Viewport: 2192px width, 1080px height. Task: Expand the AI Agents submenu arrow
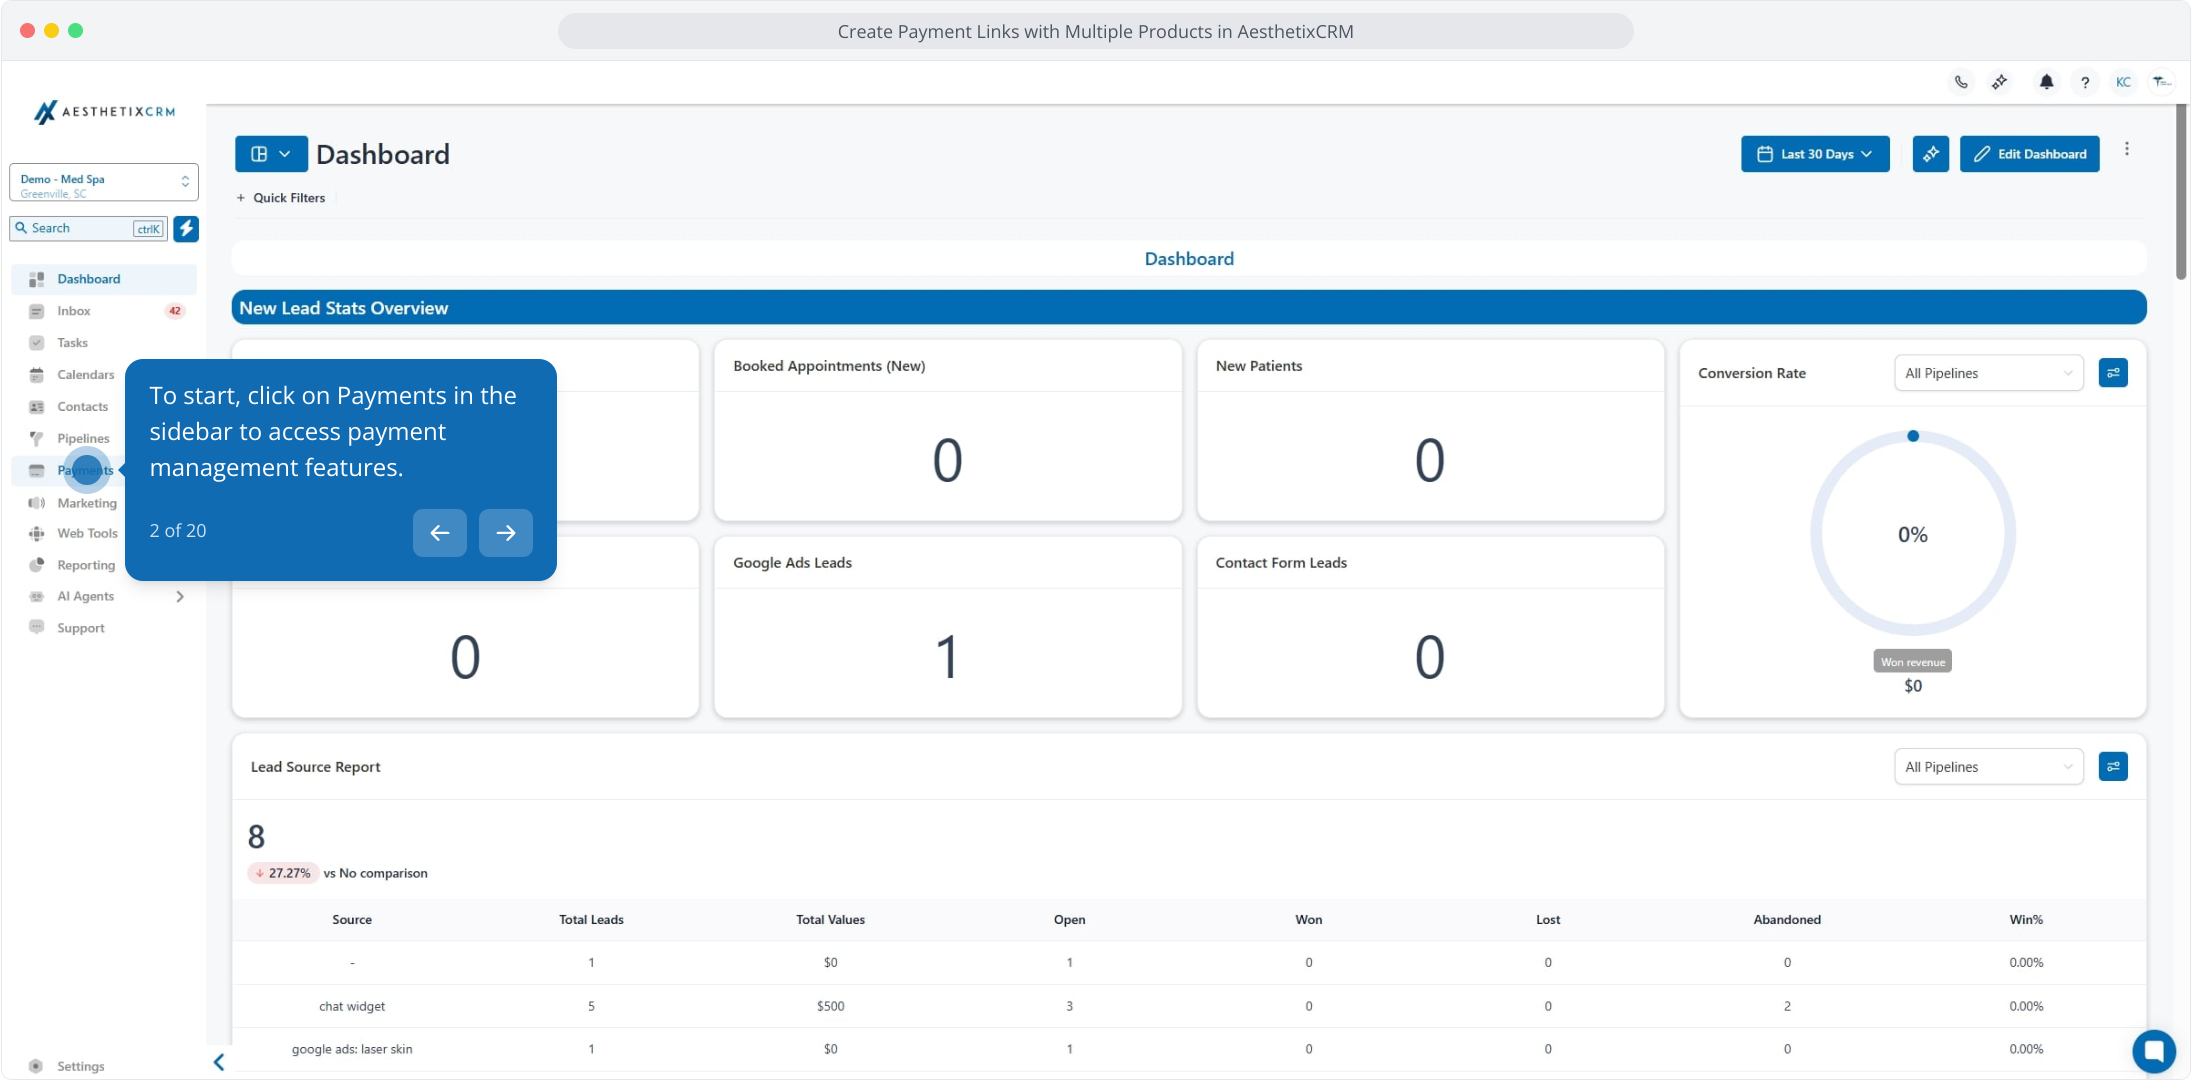tap(180, 597)
